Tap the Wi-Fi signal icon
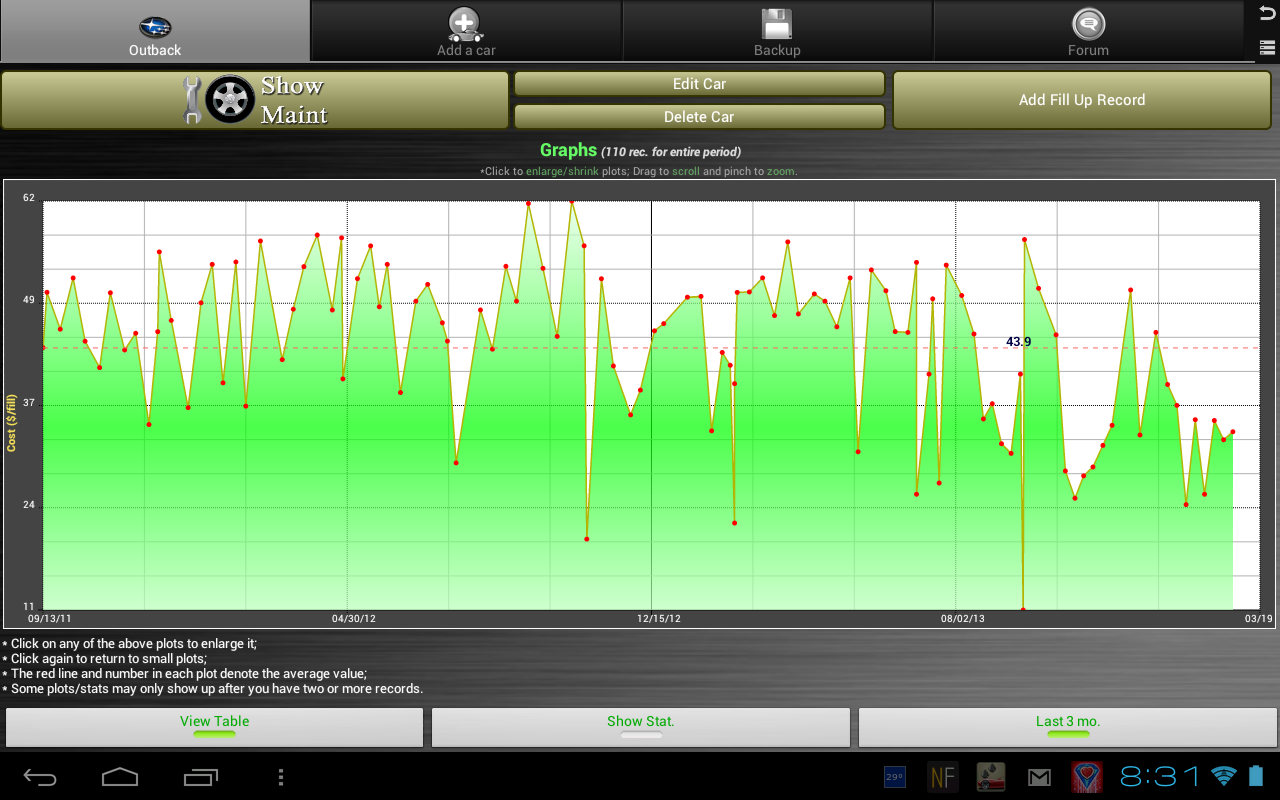 [1223, 776]
